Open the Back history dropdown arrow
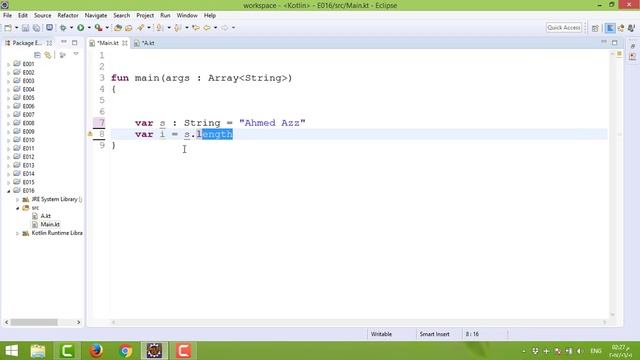 click(x=215, y=28)
